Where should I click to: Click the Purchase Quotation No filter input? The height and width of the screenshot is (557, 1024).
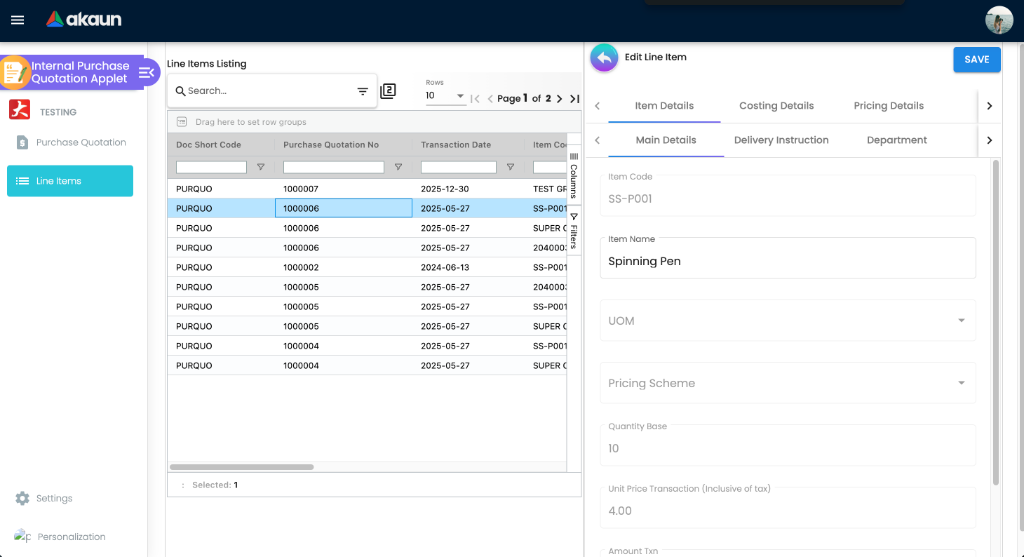point(333,167)
